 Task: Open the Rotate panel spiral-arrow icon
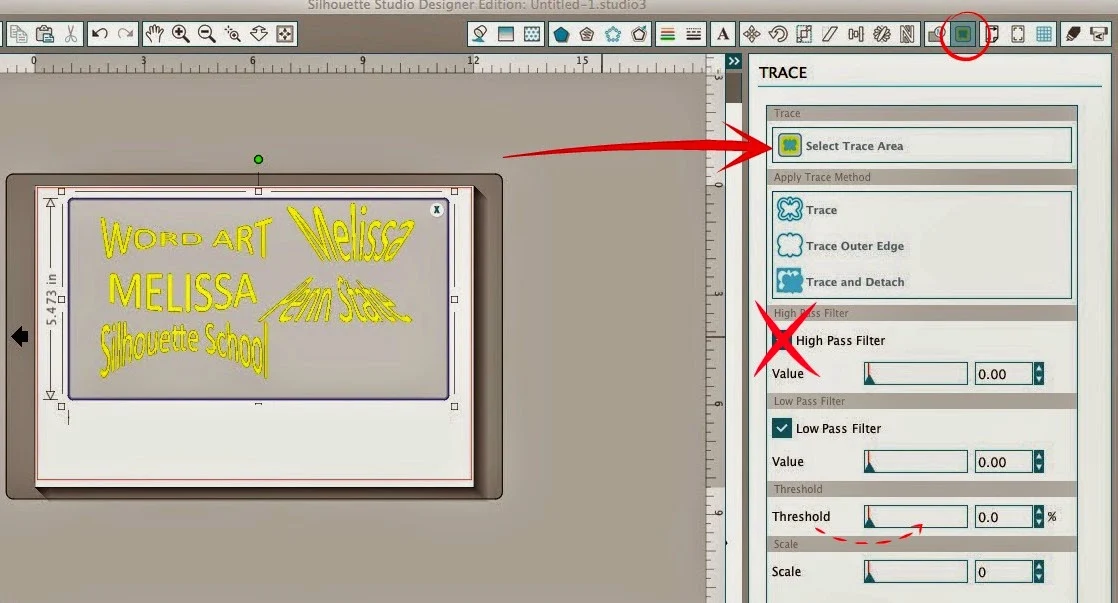[778, 34]
